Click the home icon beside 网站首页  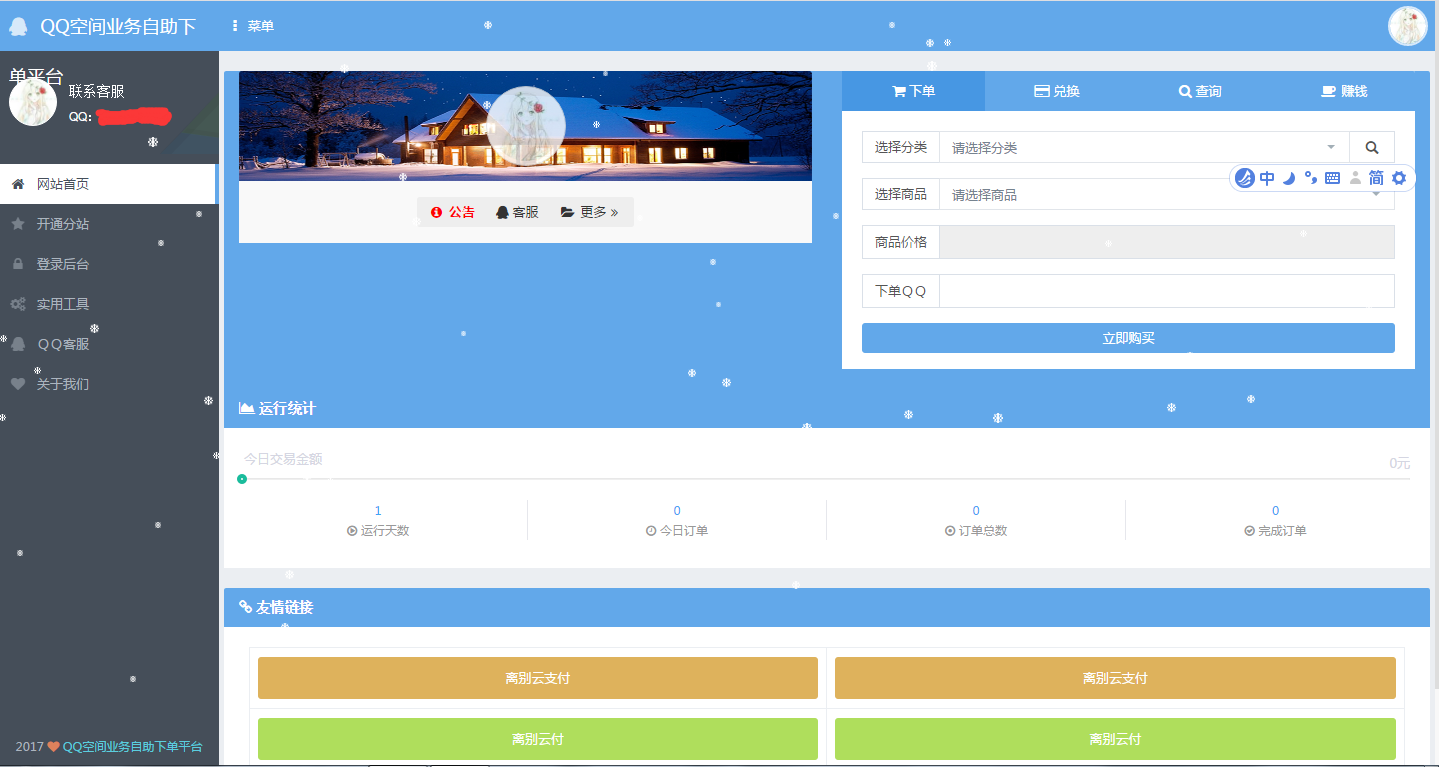tap(17, 184)
